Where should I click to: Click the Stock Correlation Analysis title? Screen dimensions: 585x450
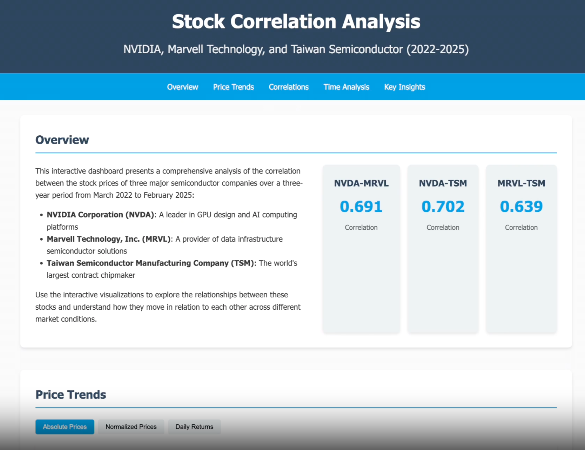tap(296, 22)
